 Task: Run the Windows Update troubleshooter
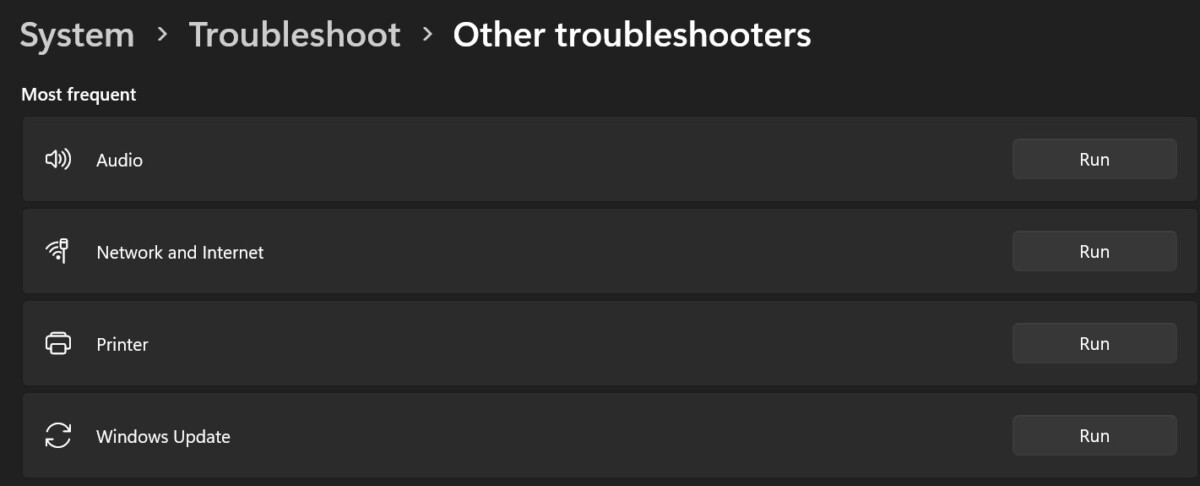click(x=1094, y=435)
